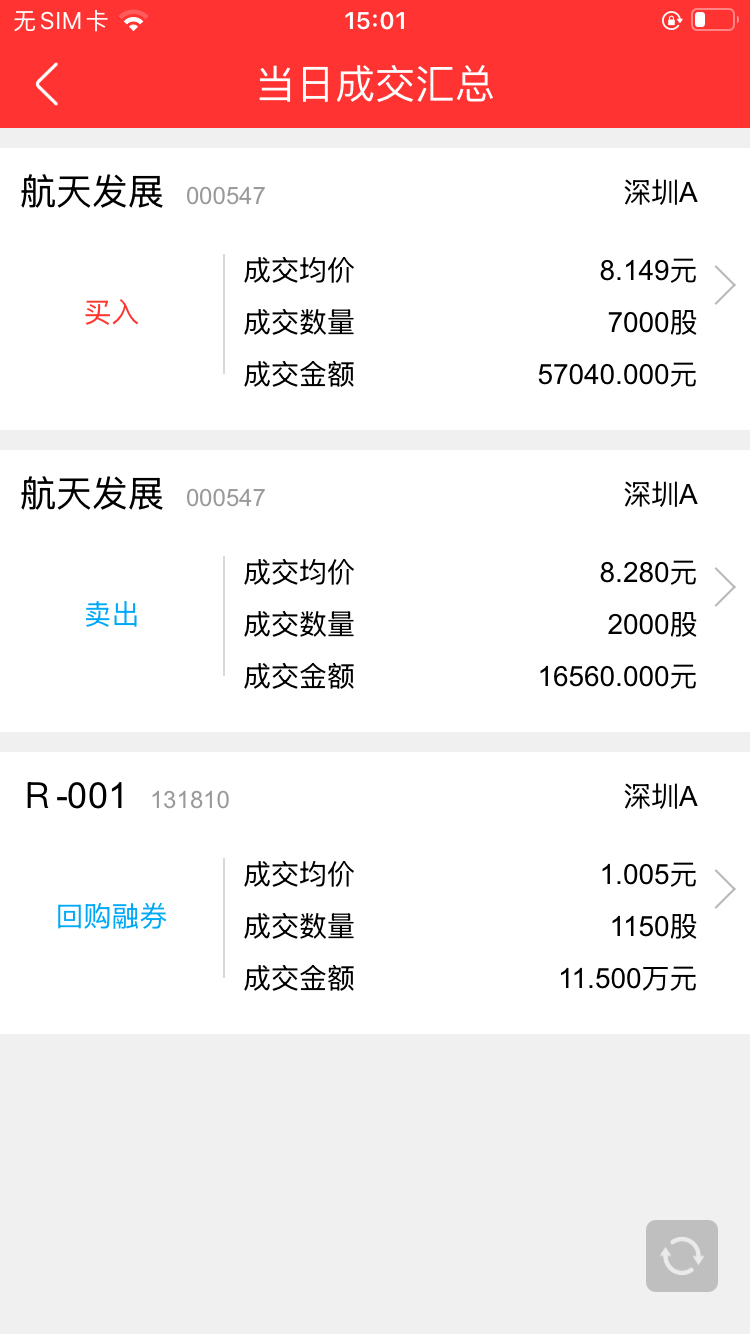This screenshot has width=750, height=1334.
Task: Tap the 15:01 clock in the status bar
Action: 375,21
